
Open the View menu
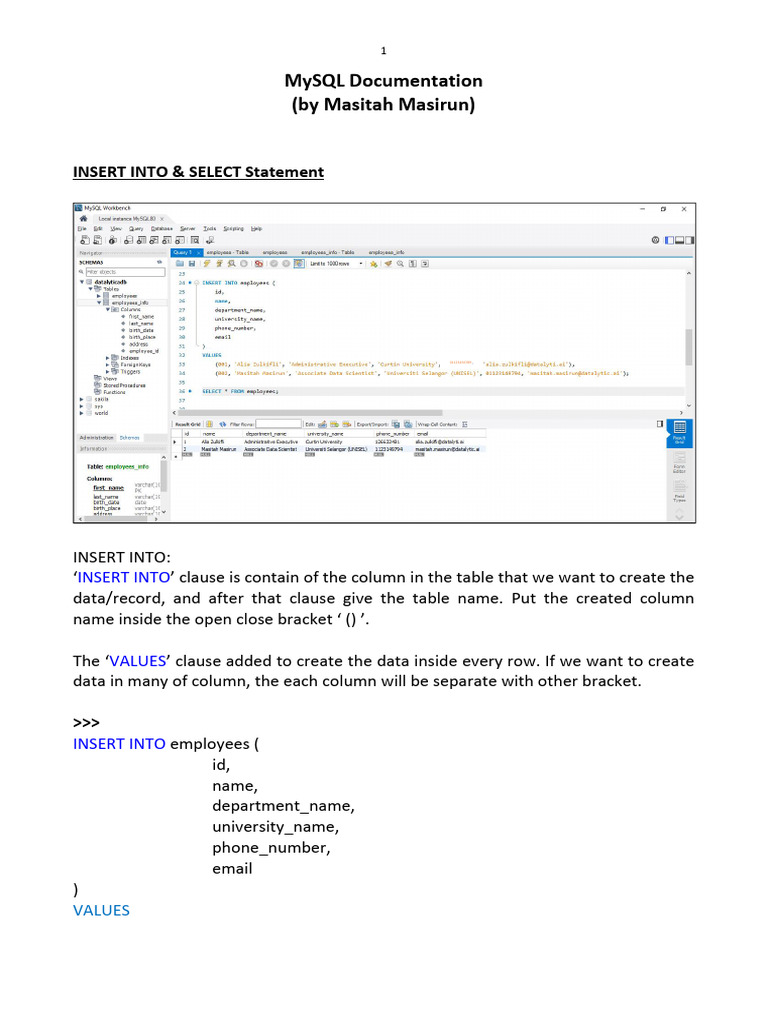pos(116,229)
